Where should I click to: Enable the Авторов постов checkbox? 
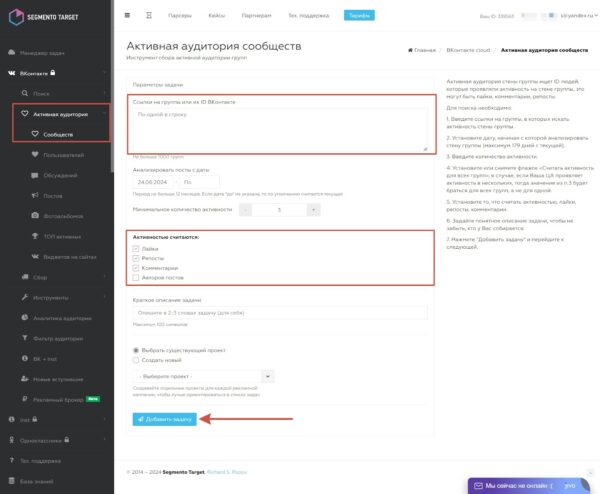coord(136,277)
